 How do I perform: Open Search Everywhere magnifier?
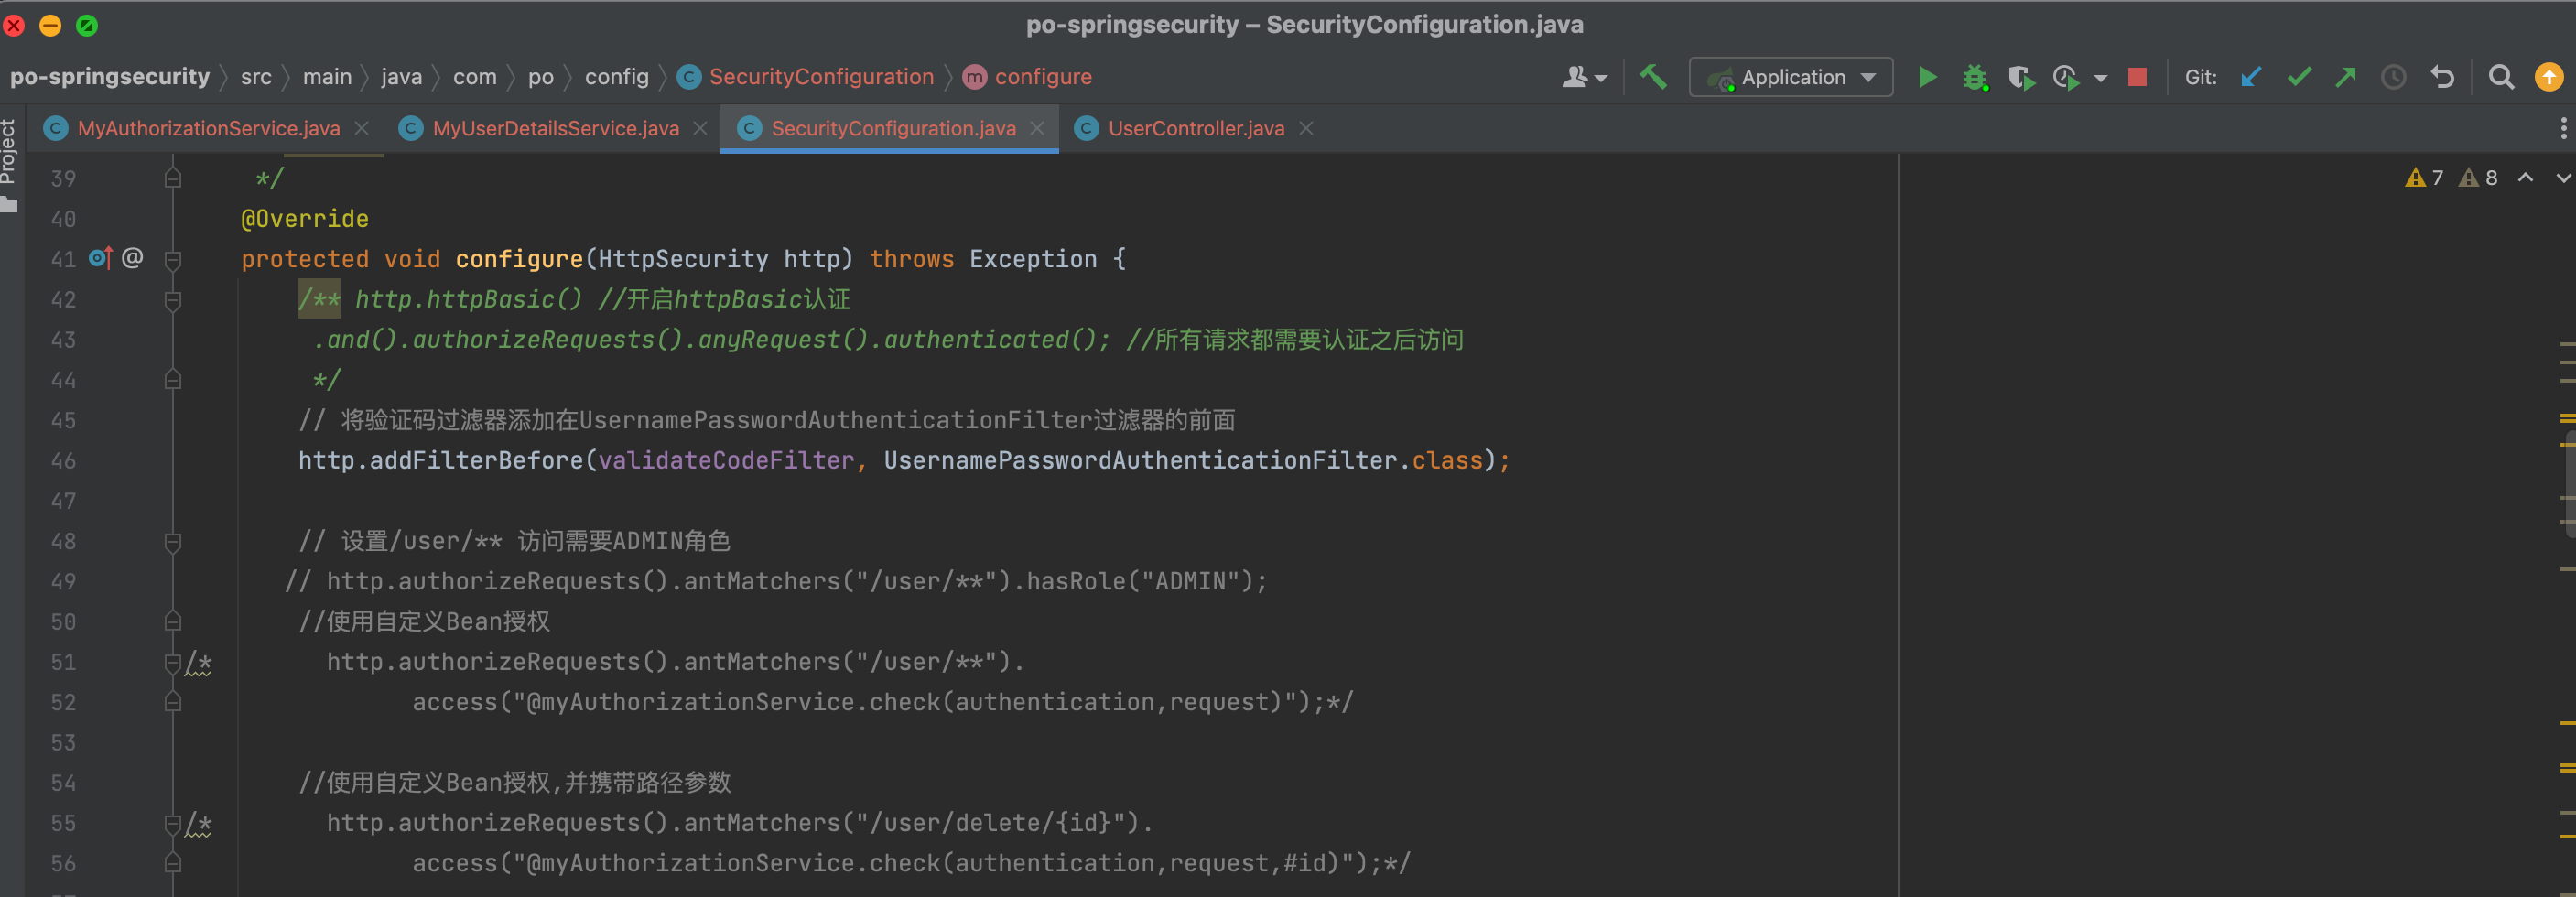(2501, 77)
